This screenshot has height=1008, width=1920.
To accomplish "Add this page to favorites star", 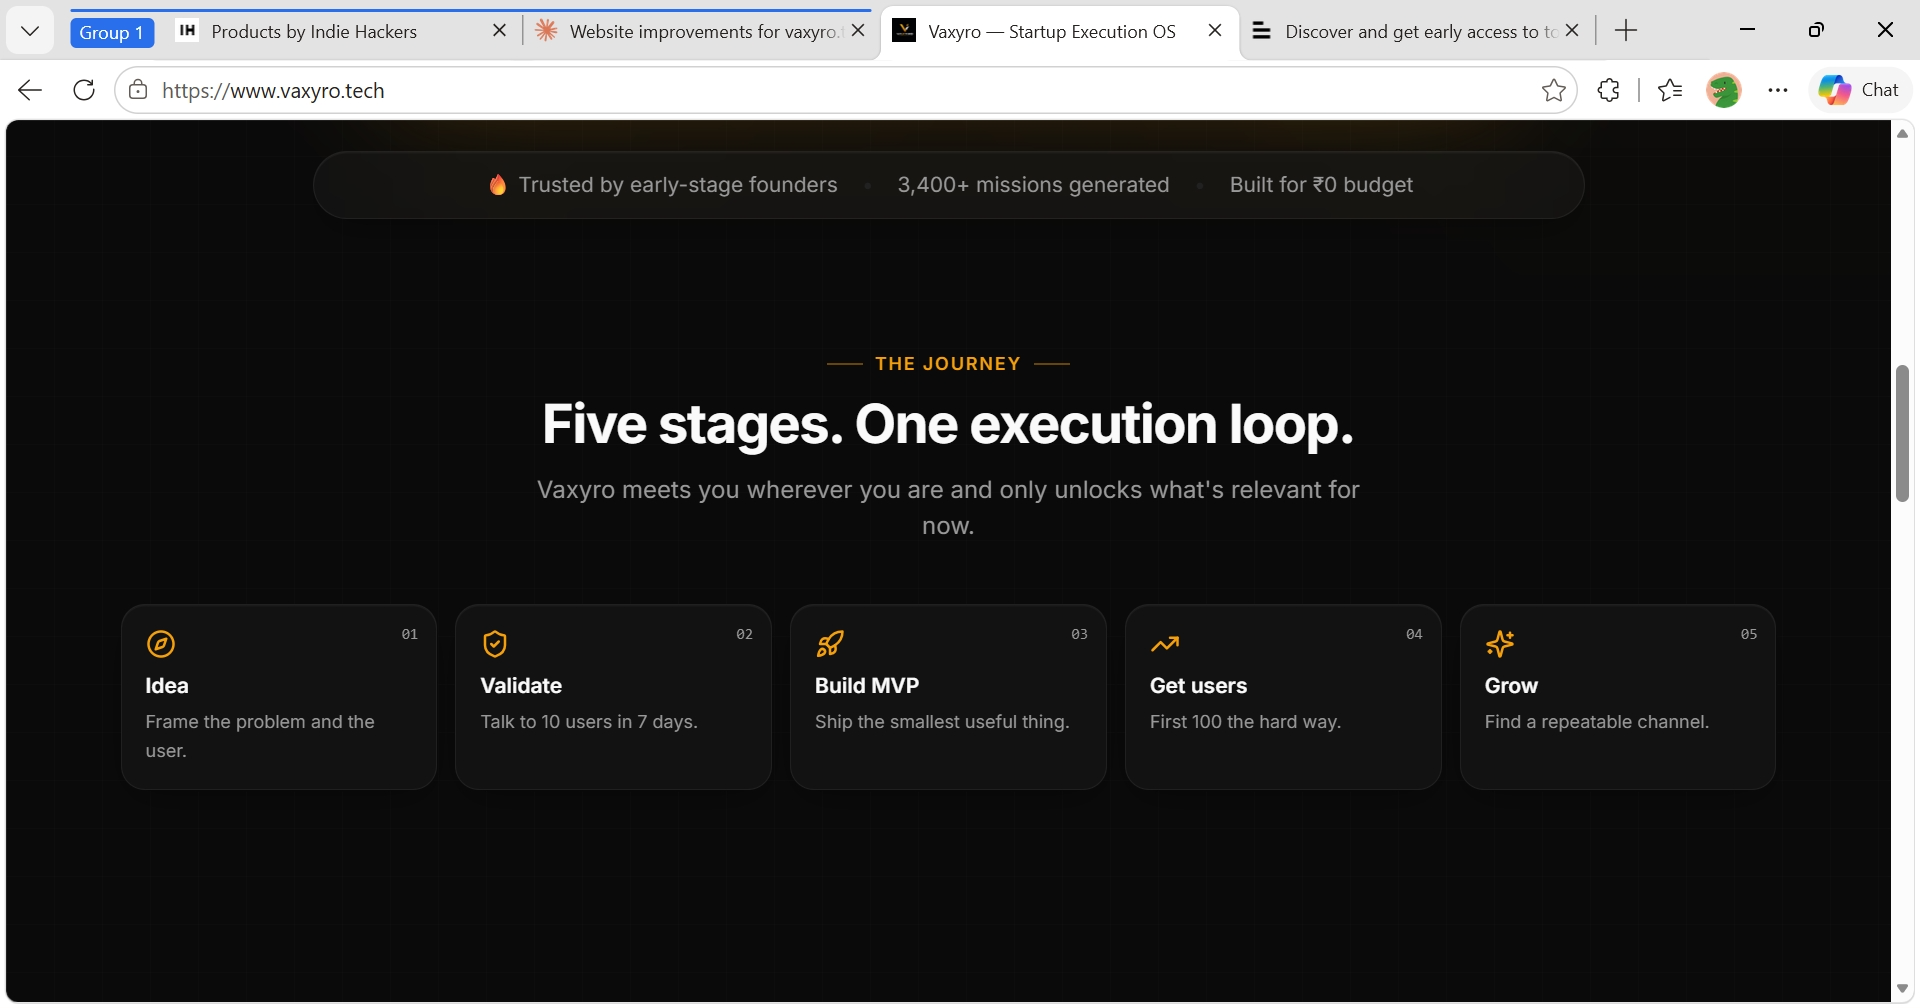I will (x=1553, y=90).
